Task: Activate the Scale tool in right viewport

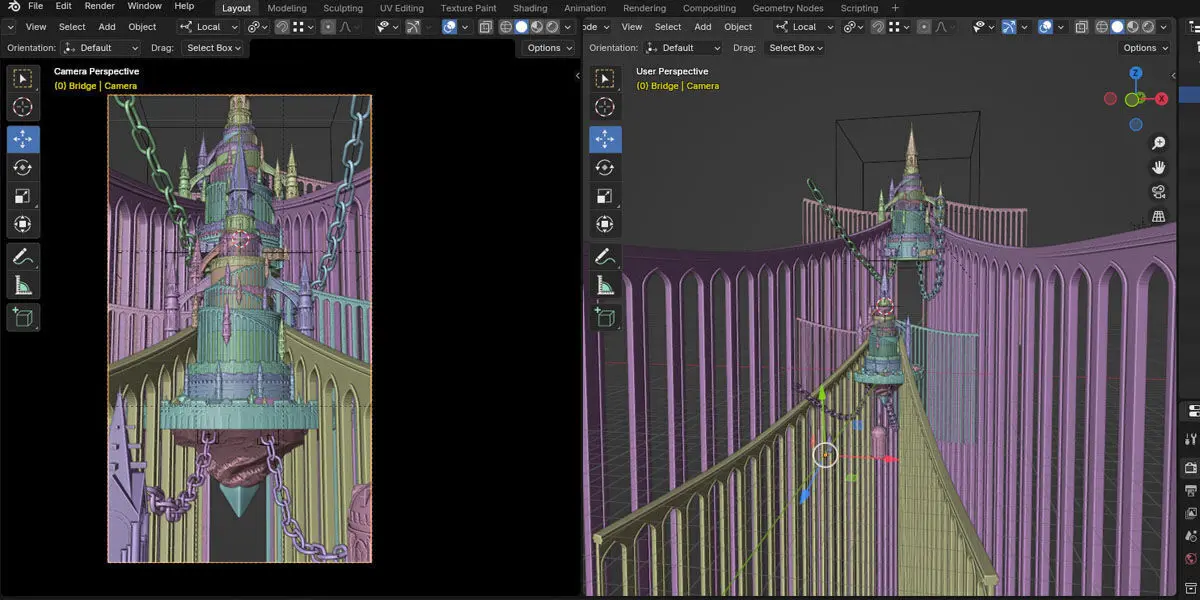Action: point(605,196)
